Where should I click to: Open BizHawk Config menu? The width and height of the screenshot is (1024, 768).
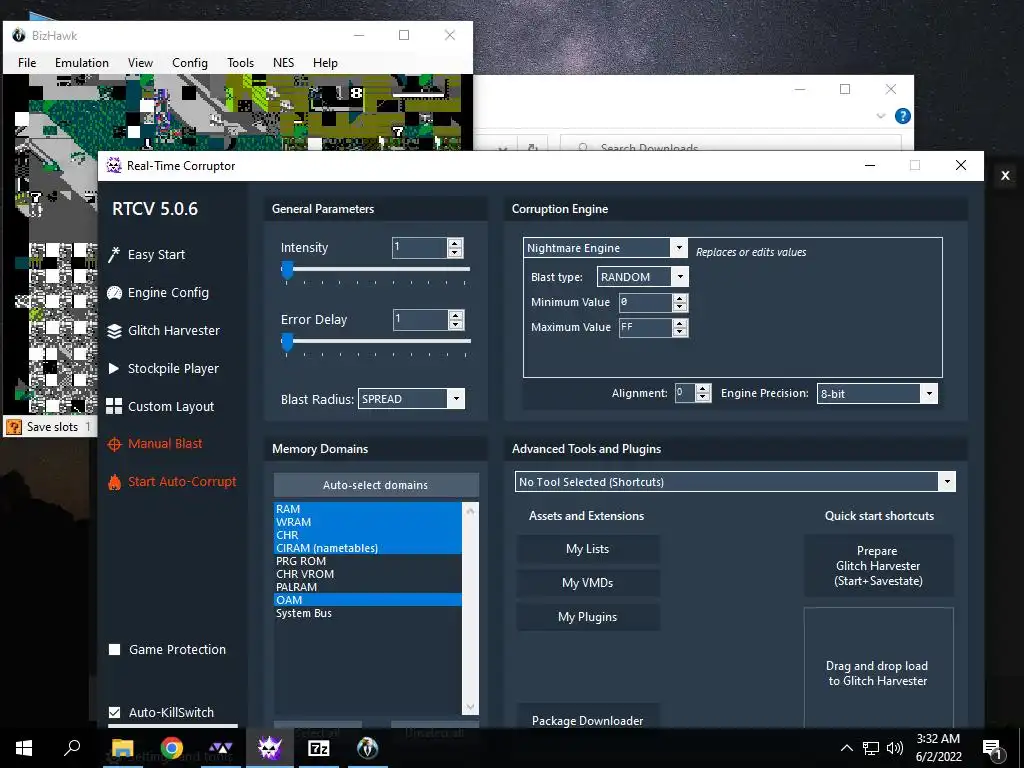190,63
